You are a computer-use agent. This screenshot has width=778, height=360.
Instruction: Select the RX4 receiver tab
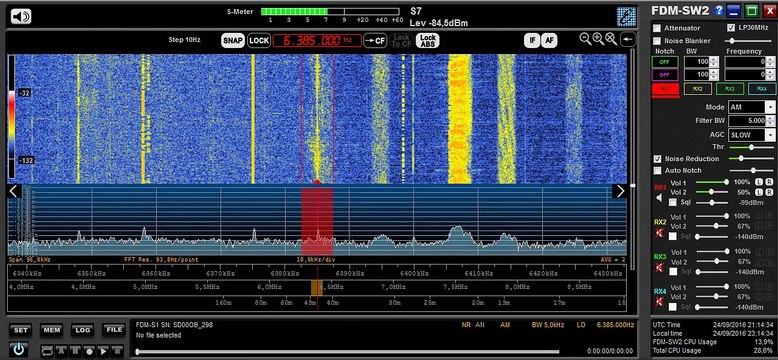762,89
